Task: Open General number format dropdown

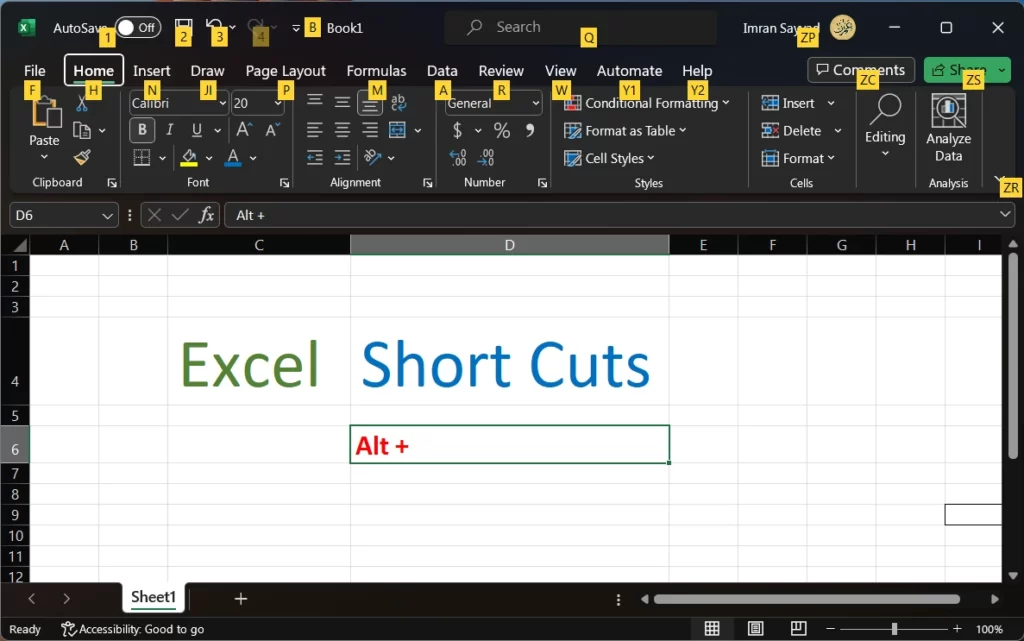Action: pos(536,103)
